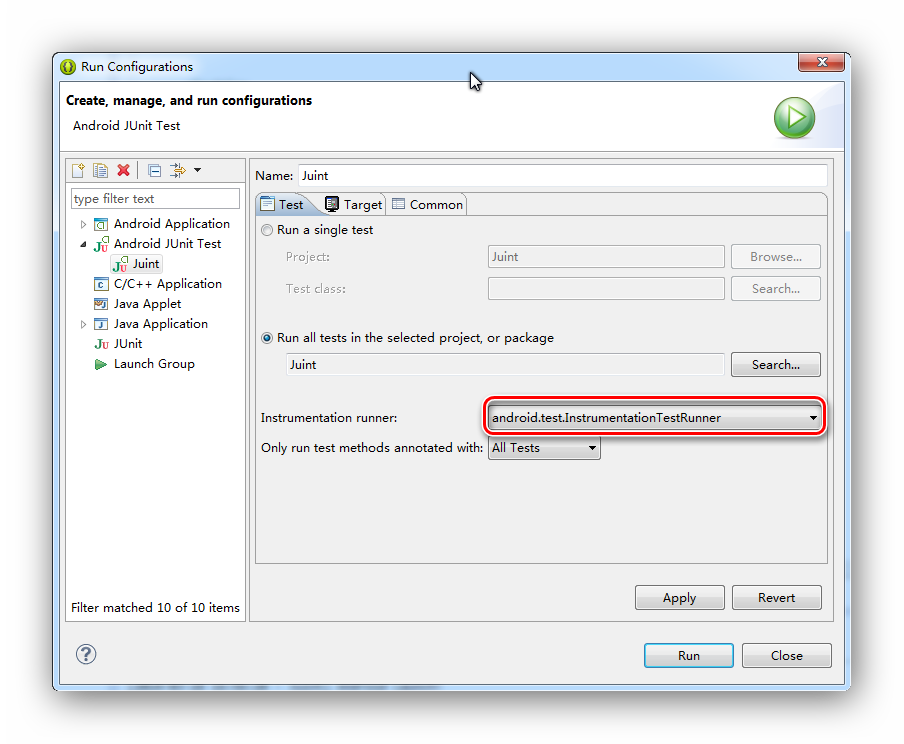Open the All Tests annotation dropdown

pos(592,448)
